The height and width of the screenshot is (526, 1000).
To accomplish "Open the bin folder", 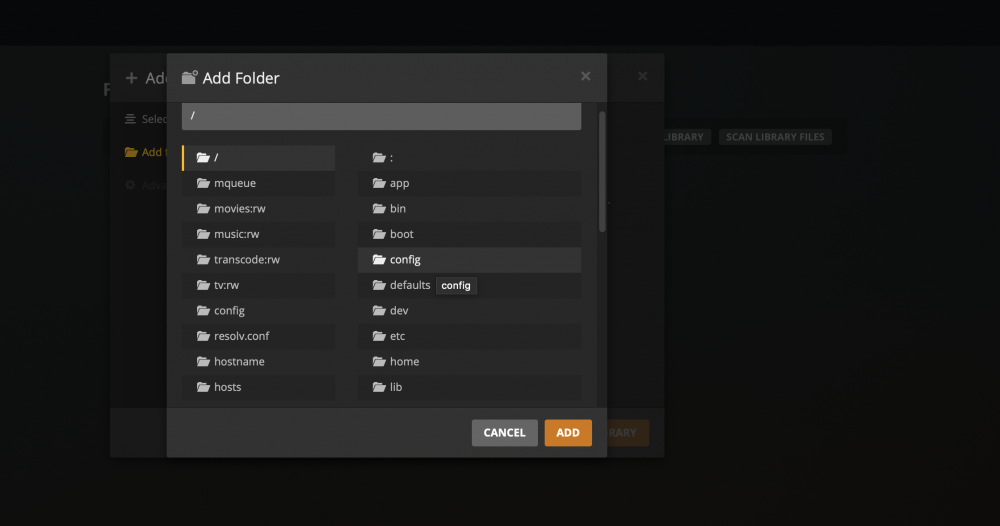I will tap(469, 208).
